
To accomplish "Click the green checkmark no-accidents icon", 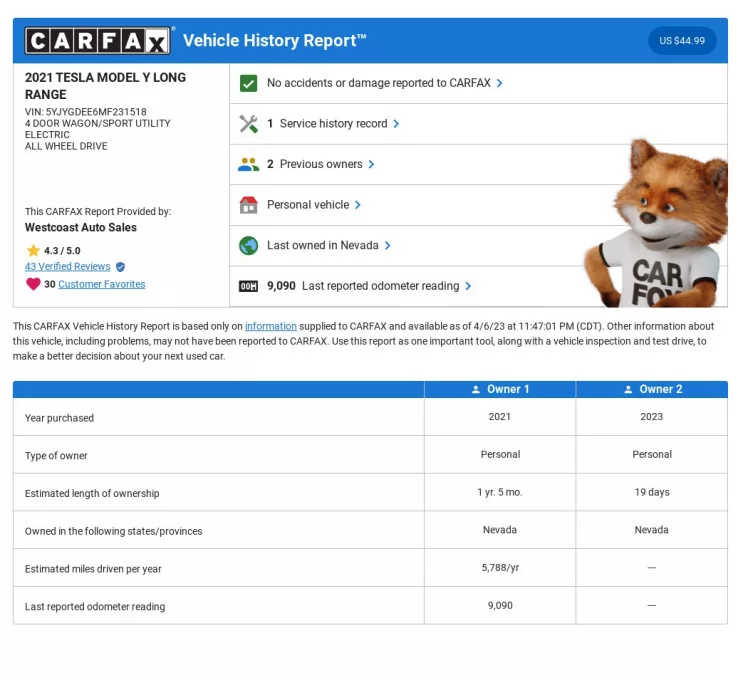I will [249, 83].
